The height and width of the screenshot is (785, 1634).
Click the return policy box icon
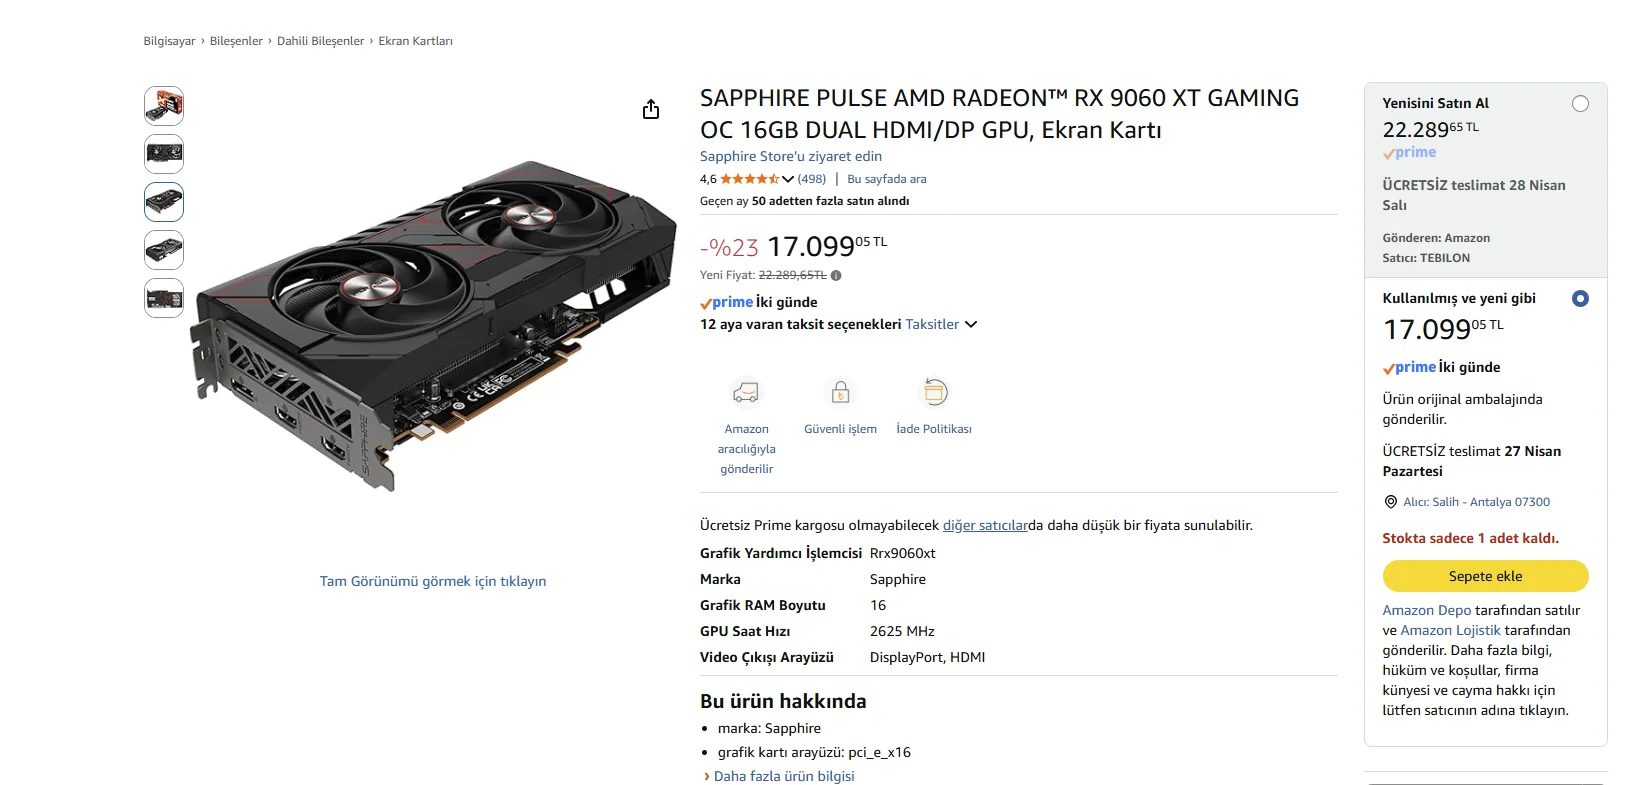click(x=935, y=392)
